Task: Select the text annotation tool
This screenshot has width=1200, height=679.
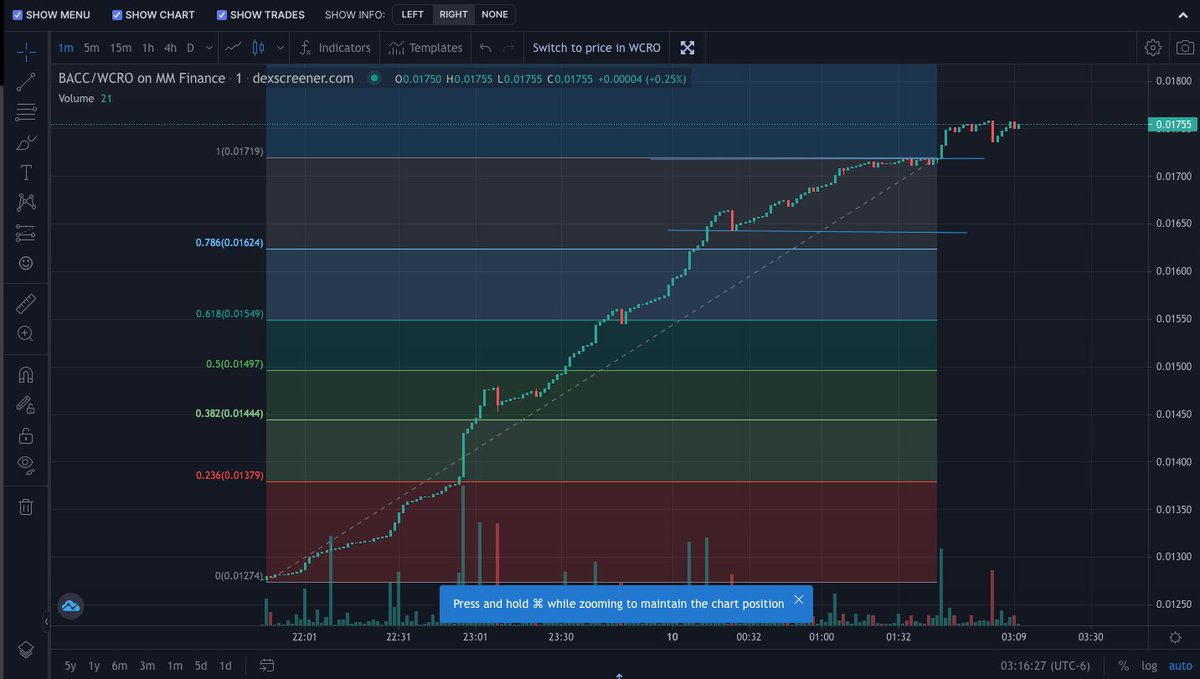Action: (26, 173)
